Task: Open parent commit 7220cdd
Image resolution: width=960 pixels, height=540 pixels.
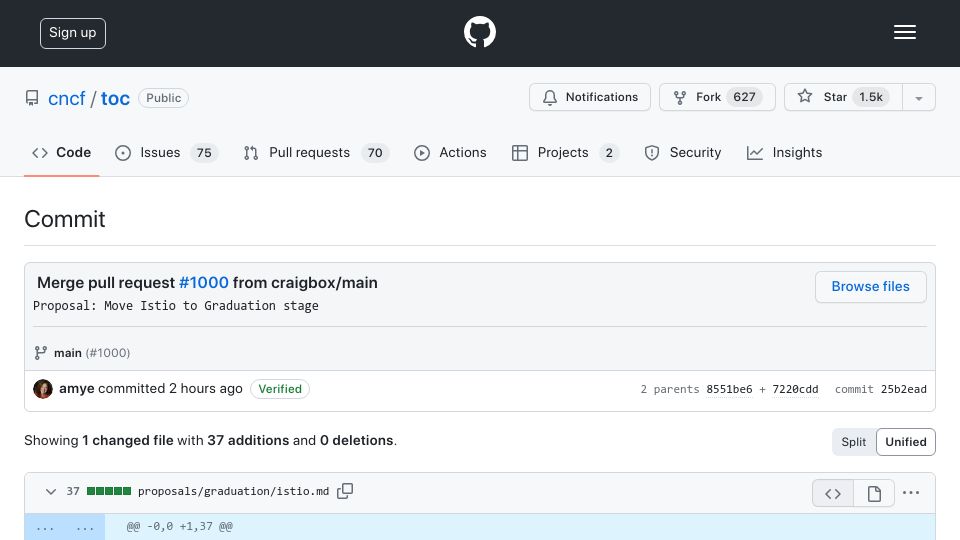Action: [x=795, y=389]
